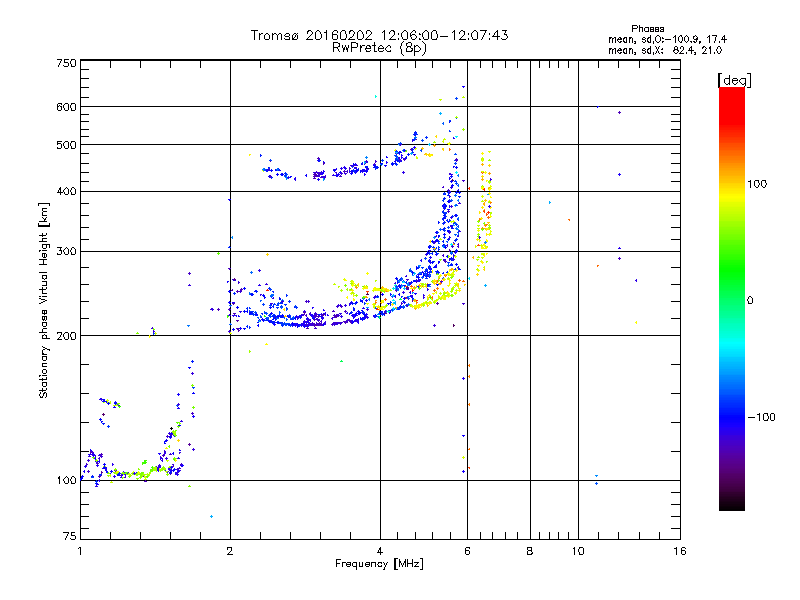The width and height of the screenshot is (800, 600).
Task: Click the colorbar tick label '0'
Action: (750, 301)
